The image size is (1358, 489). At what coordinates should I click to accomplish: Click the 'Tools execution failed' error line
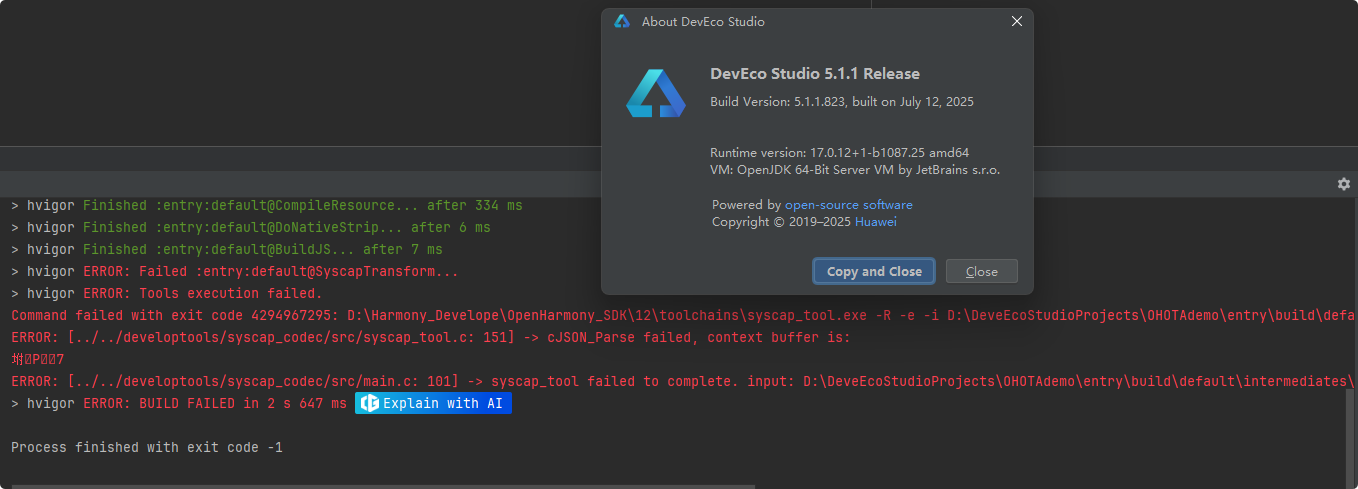coord(167,293)
